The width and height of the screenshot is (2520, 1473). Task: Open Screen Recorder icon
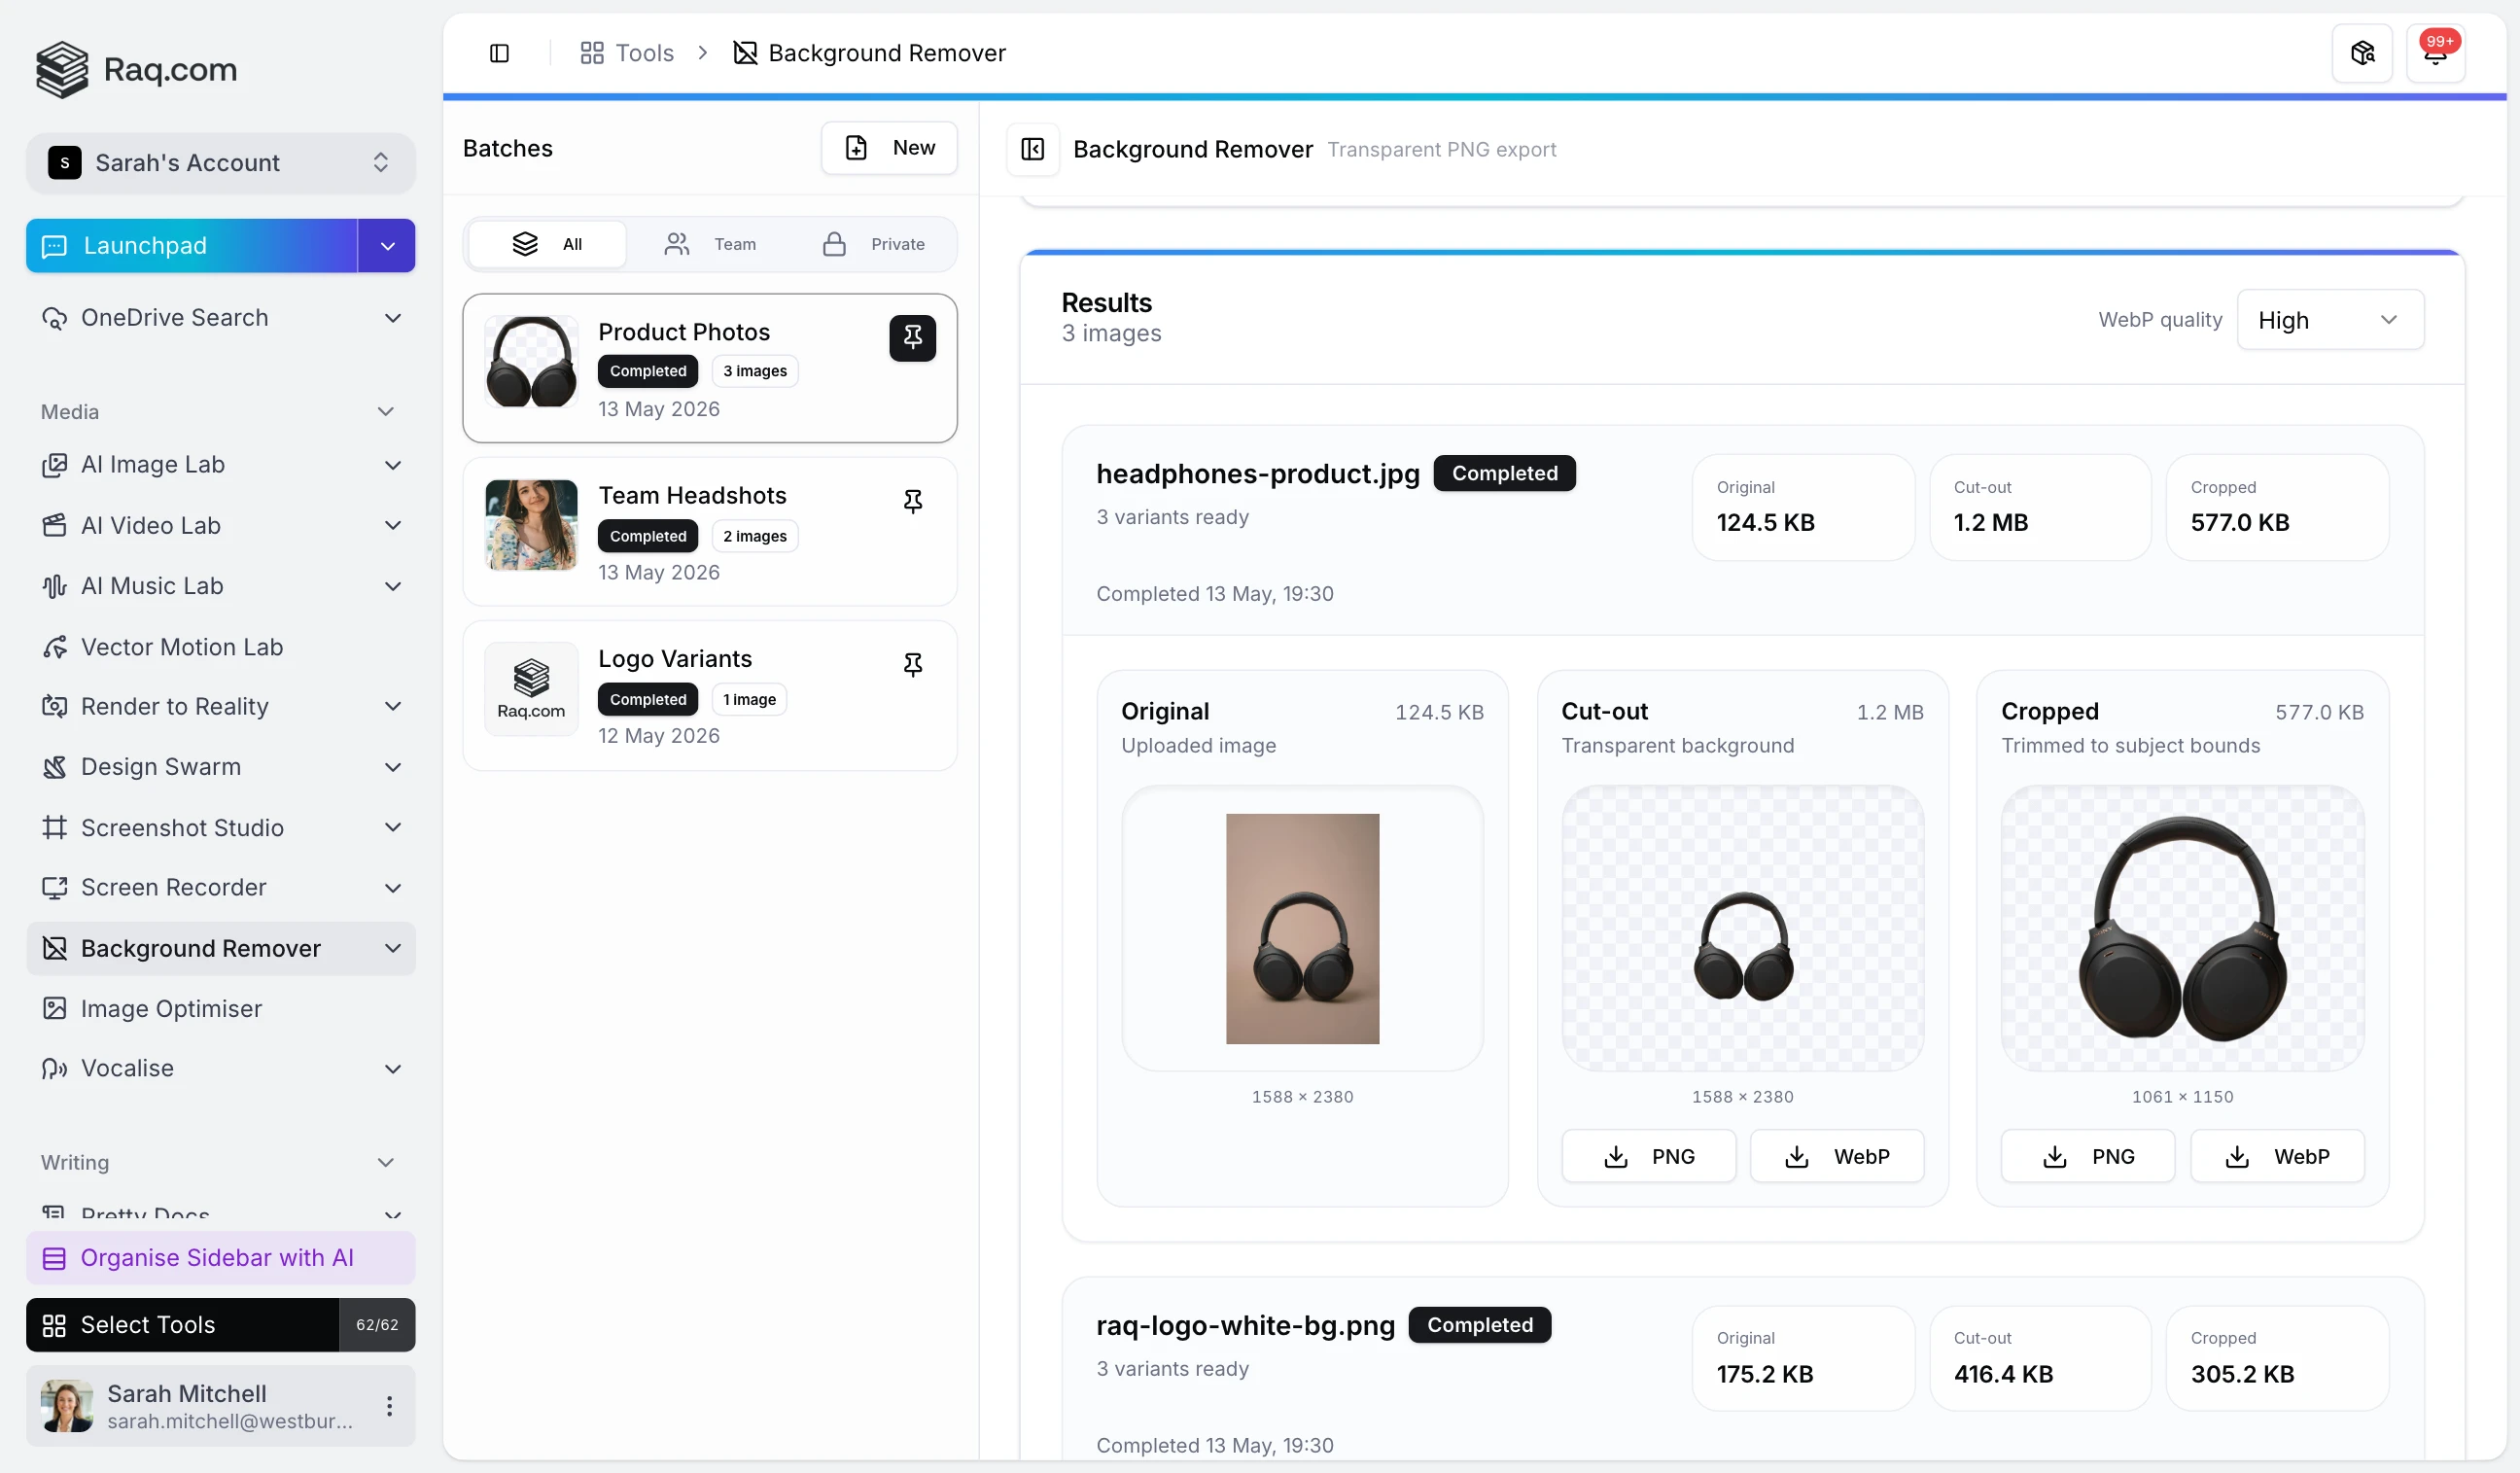(54, 888)
